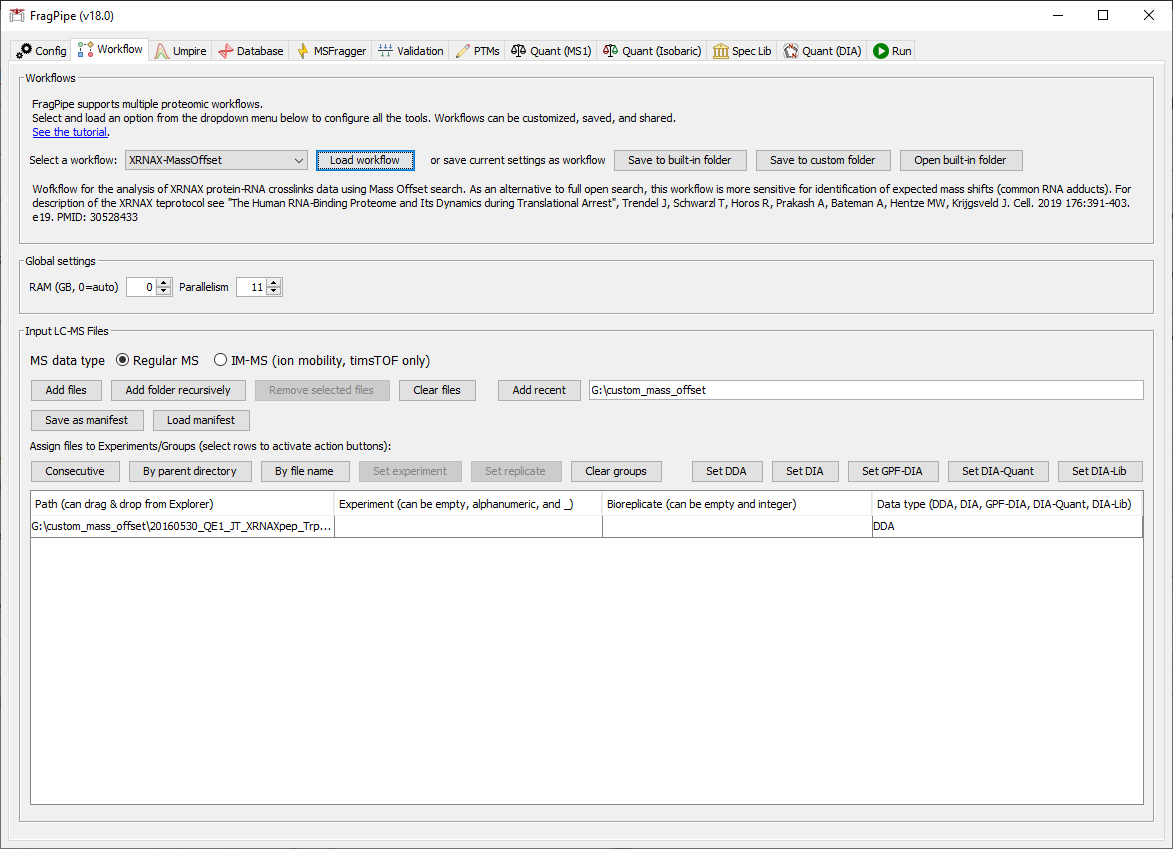Screen dimensions: 1173x849
Task: Click the Clear files button
Action: [x=437, y=390]
